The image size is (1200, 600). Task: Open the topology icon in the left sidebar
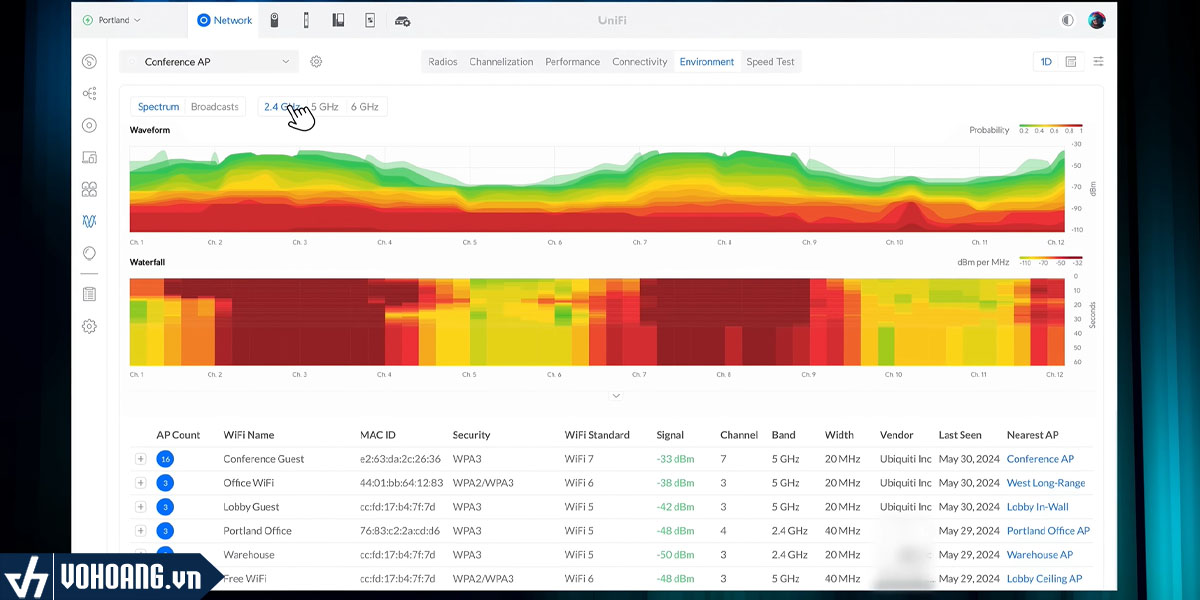[89, 93]
